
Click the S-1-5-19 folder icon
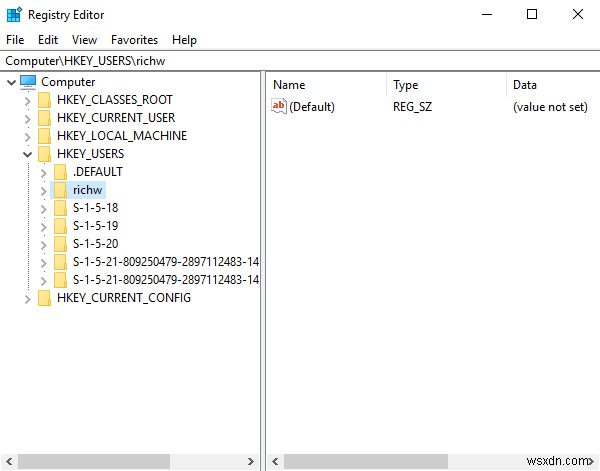(60, 226)
